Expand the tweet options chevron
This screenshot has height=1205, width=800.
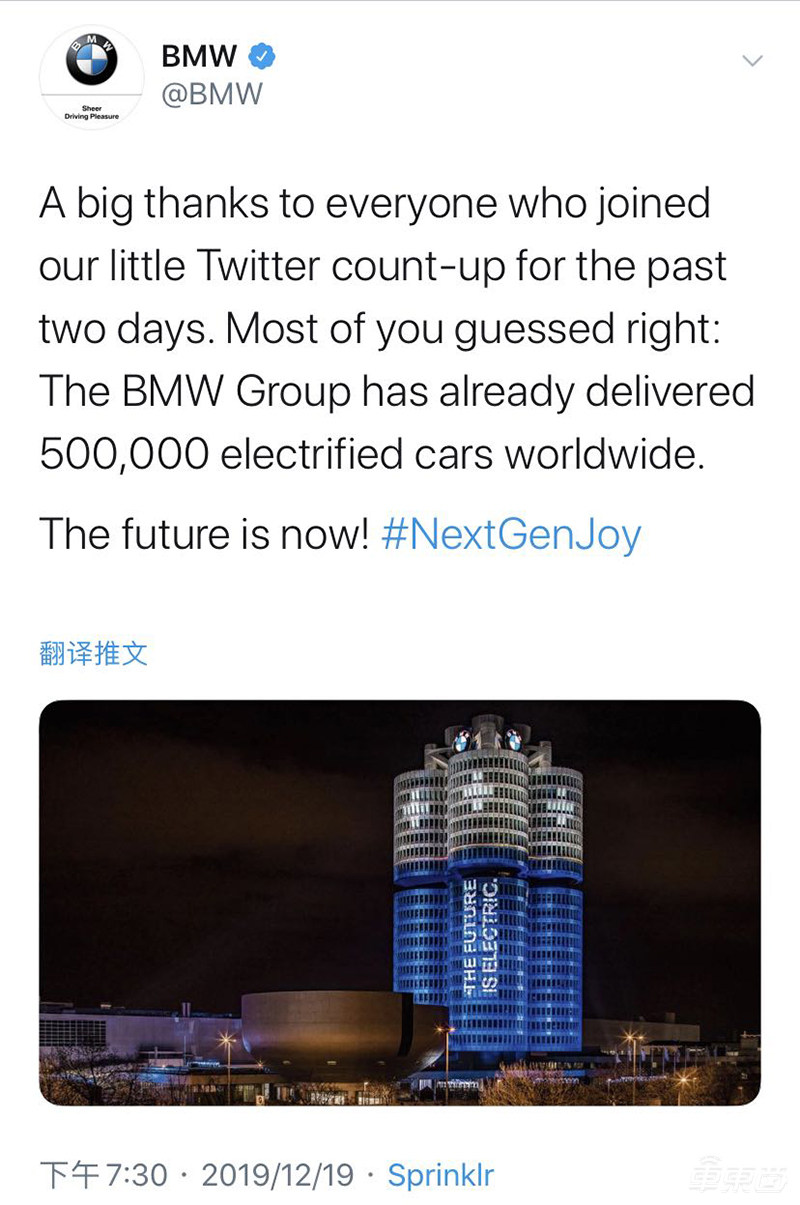(751, 61)
